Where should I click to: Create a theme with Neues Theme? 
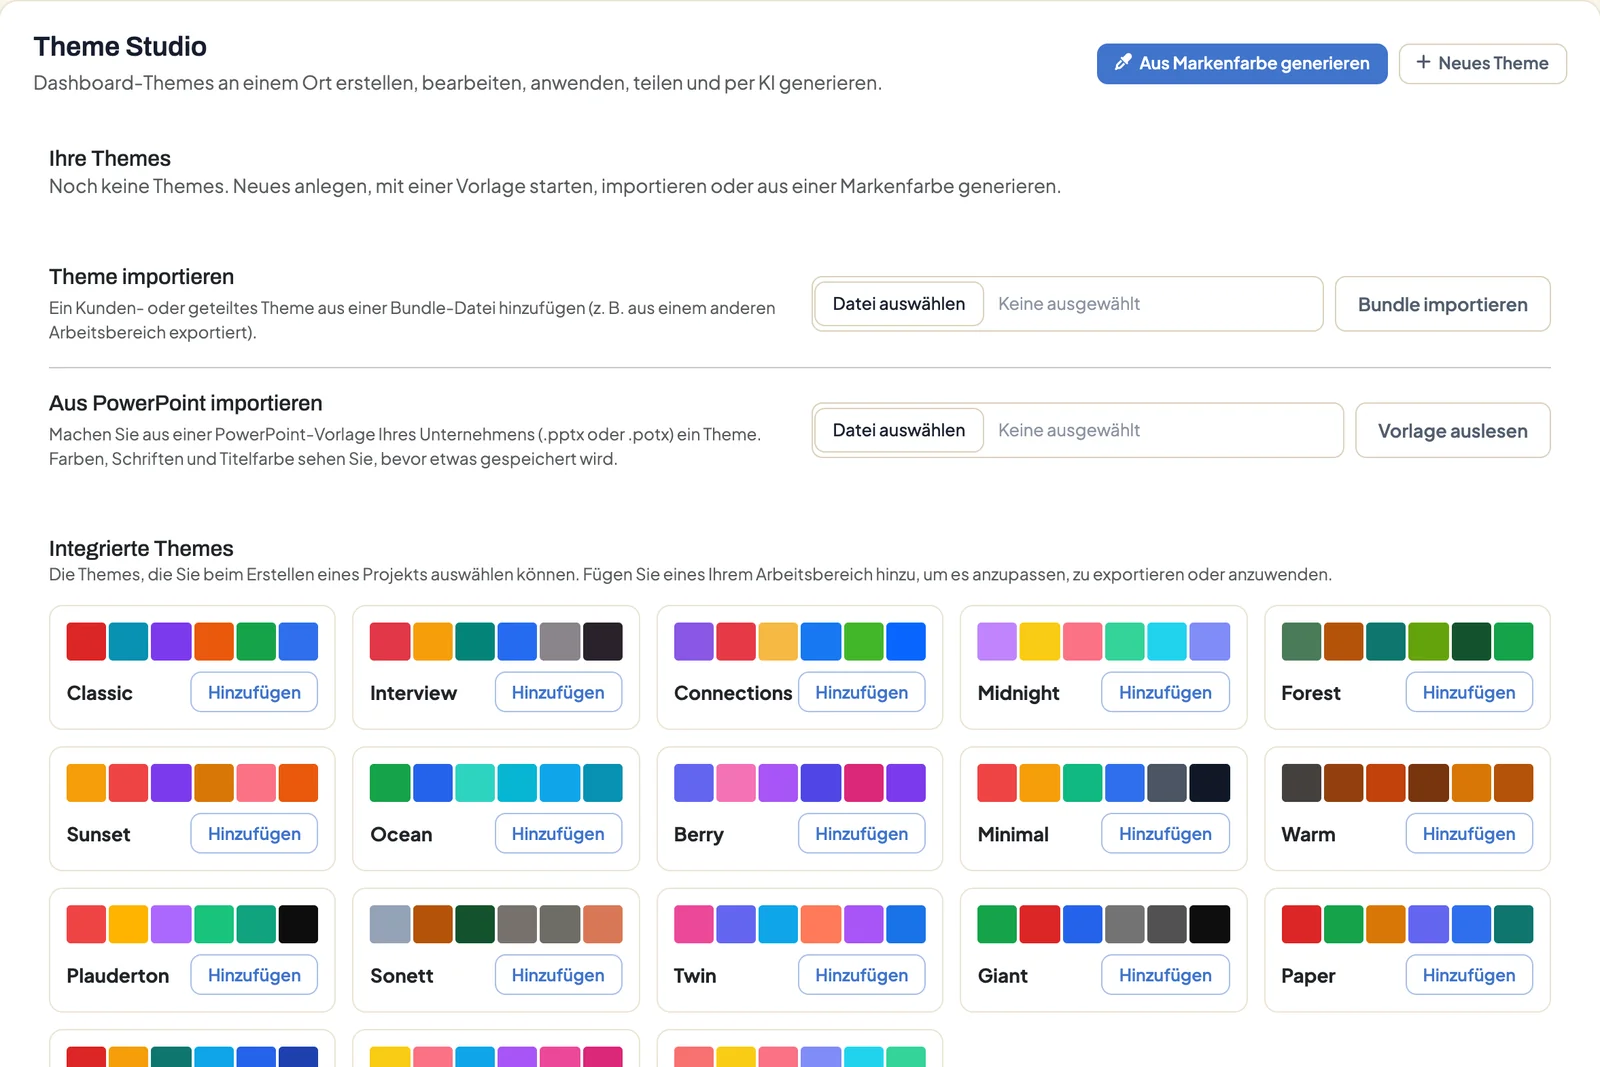[x=1482, y=63]
